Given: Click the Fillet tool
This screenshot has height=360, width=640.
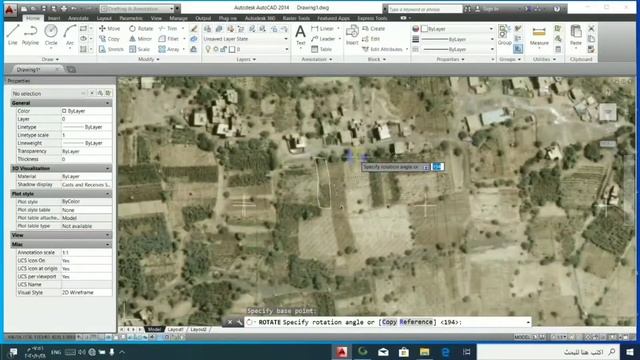Looking at the screenshot, I should pos(169,39).
